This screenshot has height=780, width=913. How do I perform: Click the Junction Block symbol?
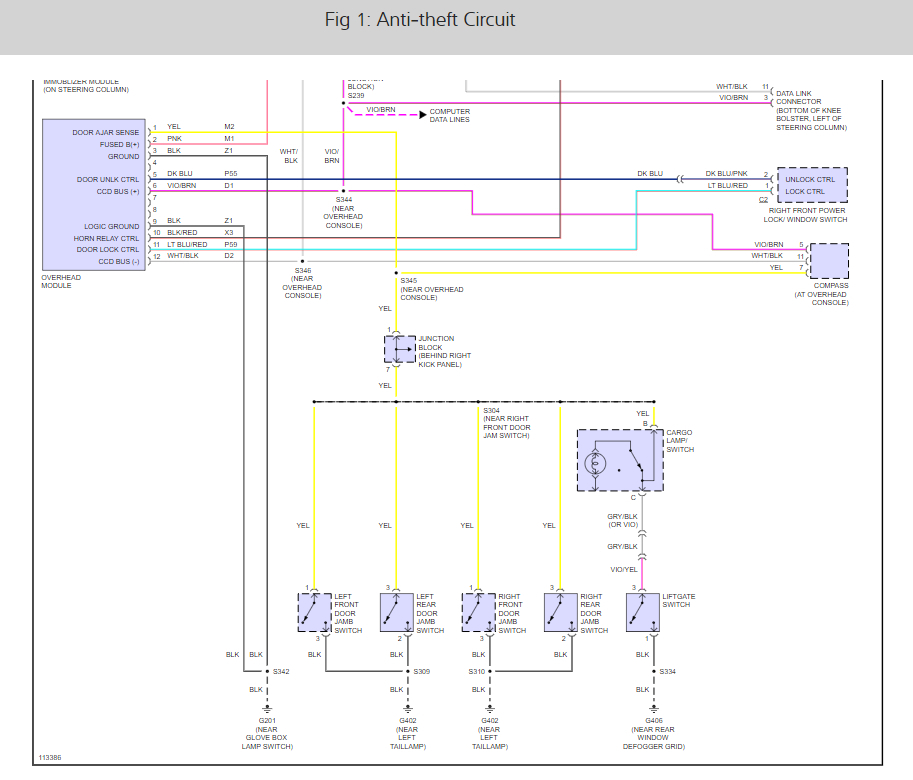[400, 349]
